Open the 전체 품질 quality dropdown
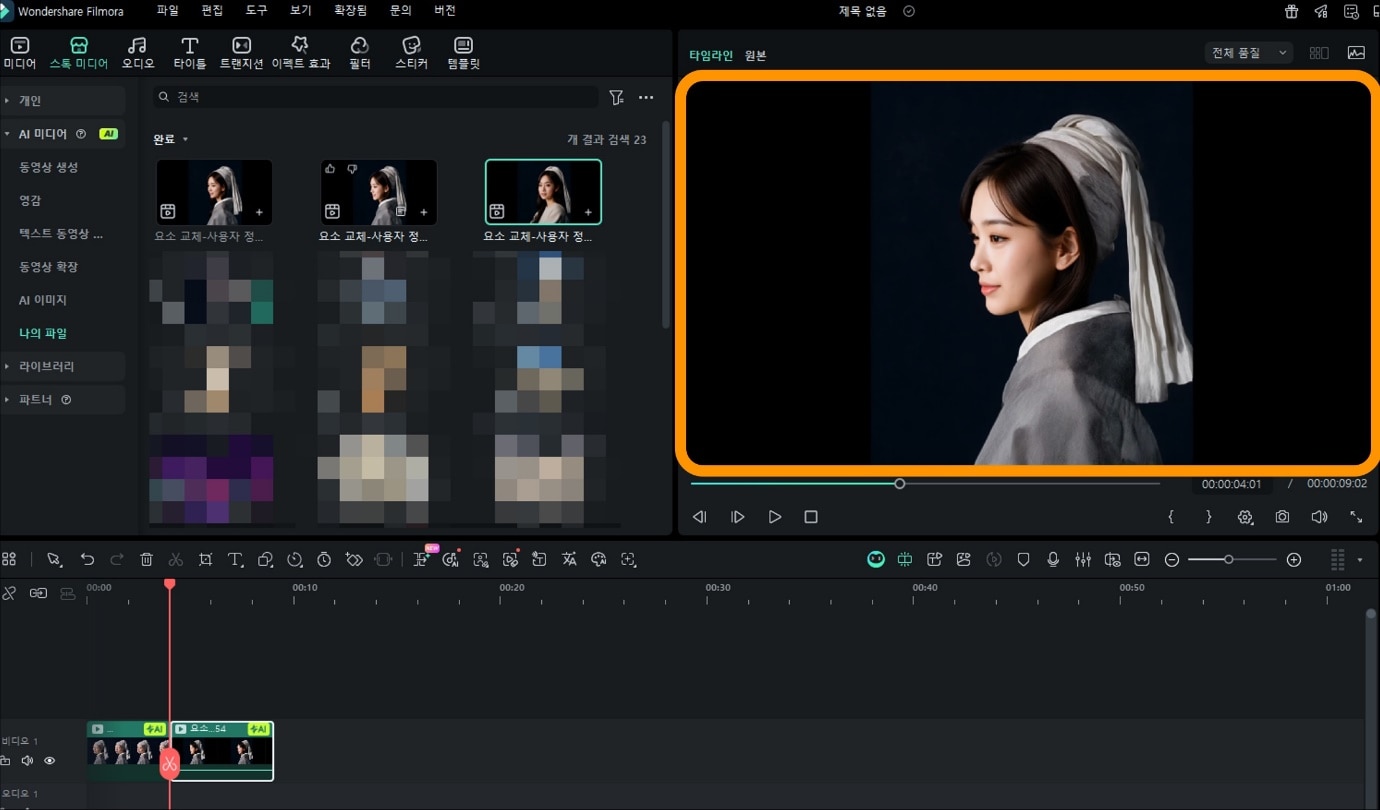 [x=1248, y=53]
